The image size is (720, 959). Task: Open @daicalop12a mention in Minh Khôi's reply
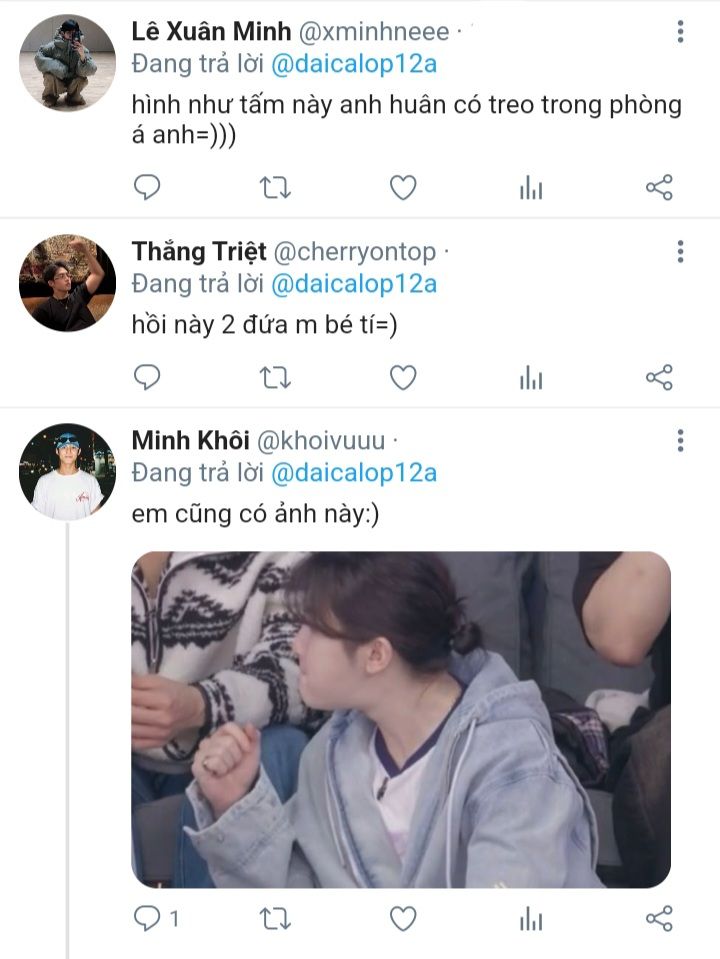[354, 473]
